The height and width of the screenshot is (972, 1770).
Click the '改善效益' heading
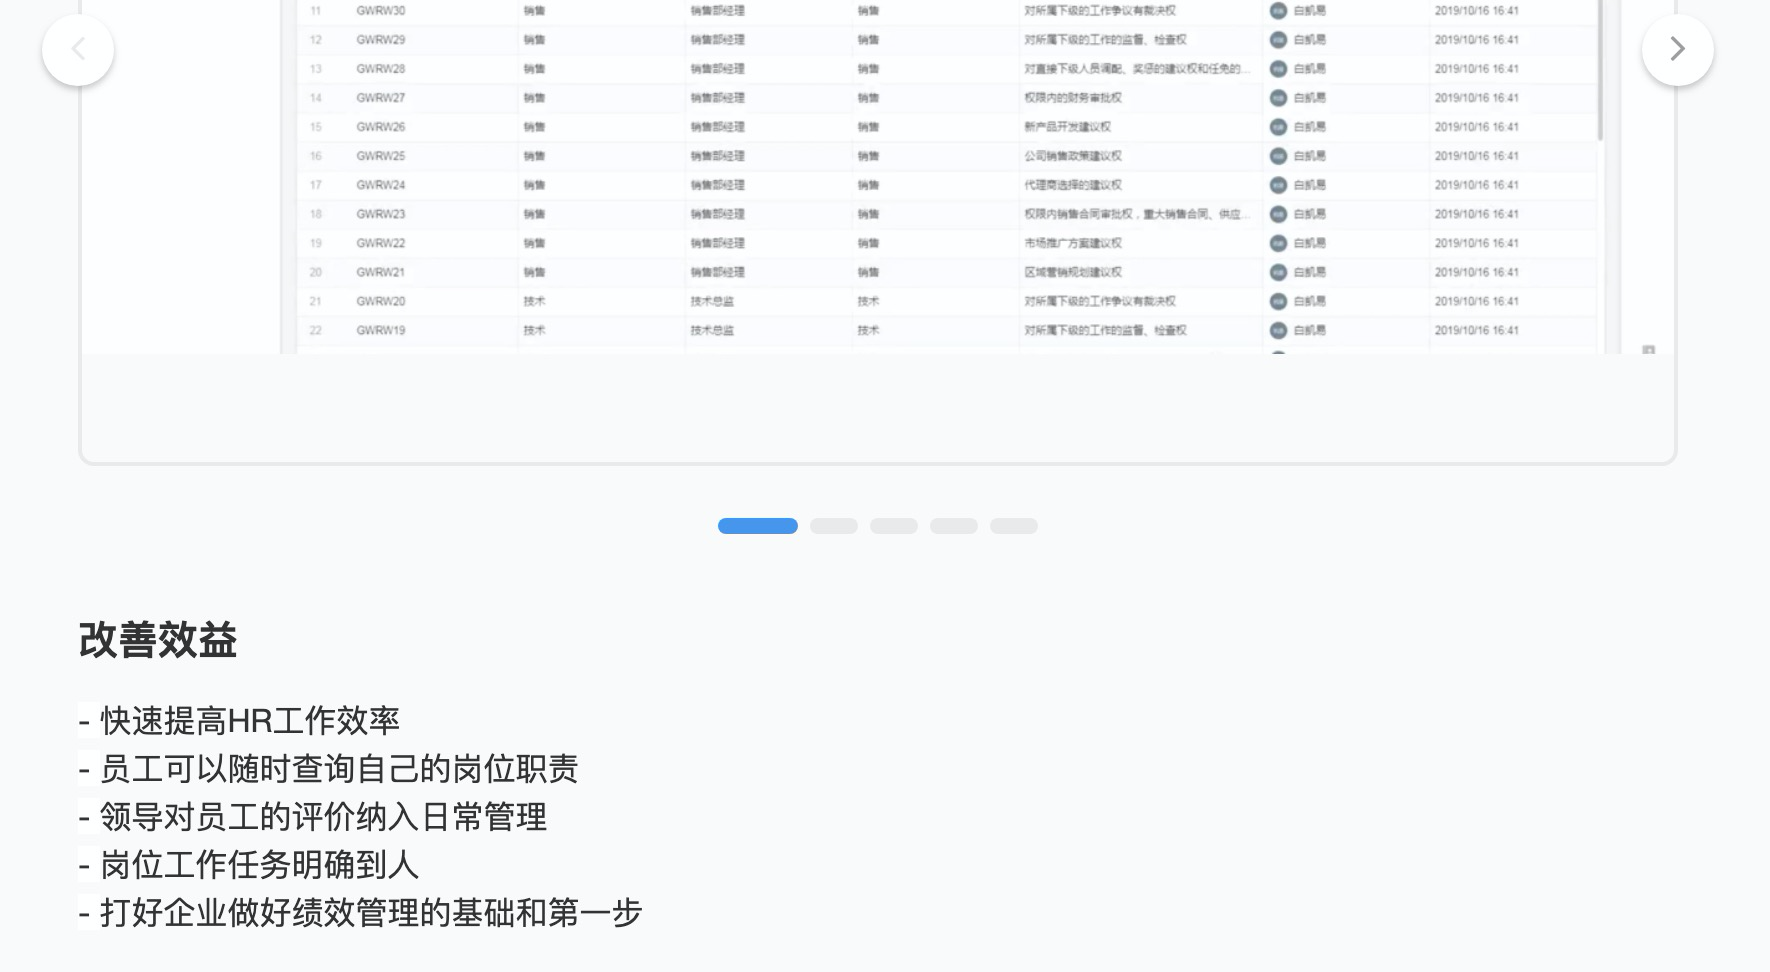158,640
